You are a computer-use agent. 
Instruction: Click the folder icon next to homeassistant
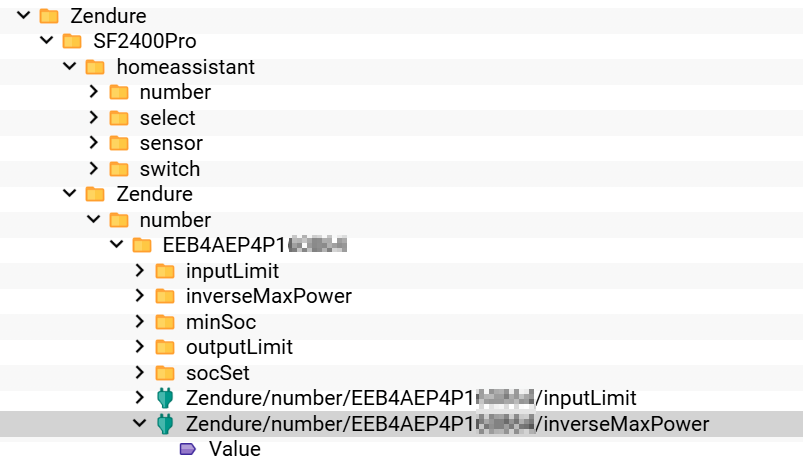[x=95, y=67]
